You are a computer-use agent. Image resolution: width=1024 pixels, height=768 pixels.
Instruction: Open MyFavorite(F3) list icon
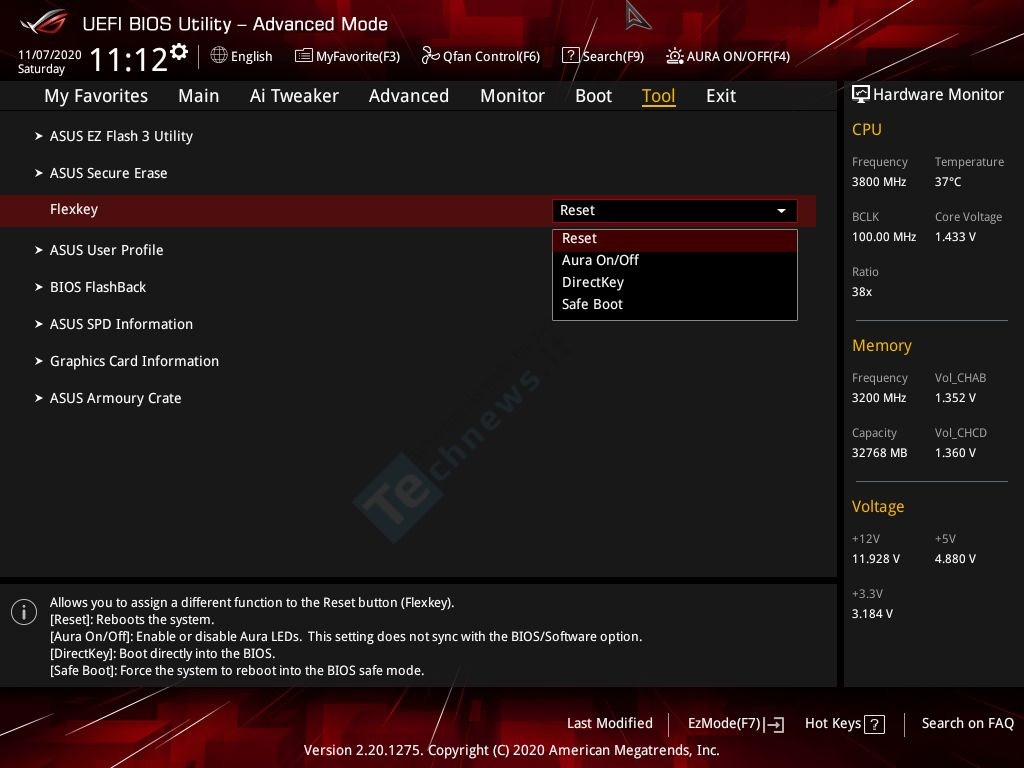(x=304, y=56)
